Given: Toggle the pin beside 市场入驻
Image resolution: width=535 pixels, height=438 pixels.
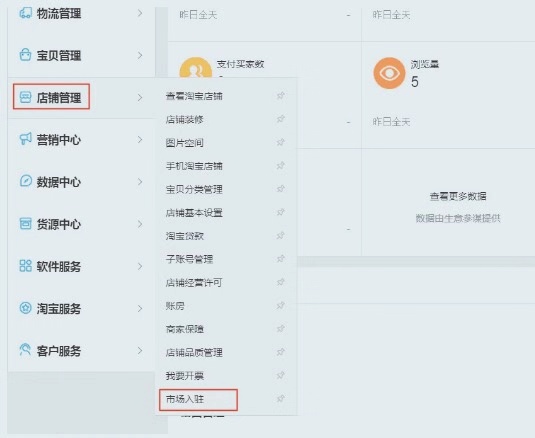Looking at the screenshot, I should pos(280,398).
